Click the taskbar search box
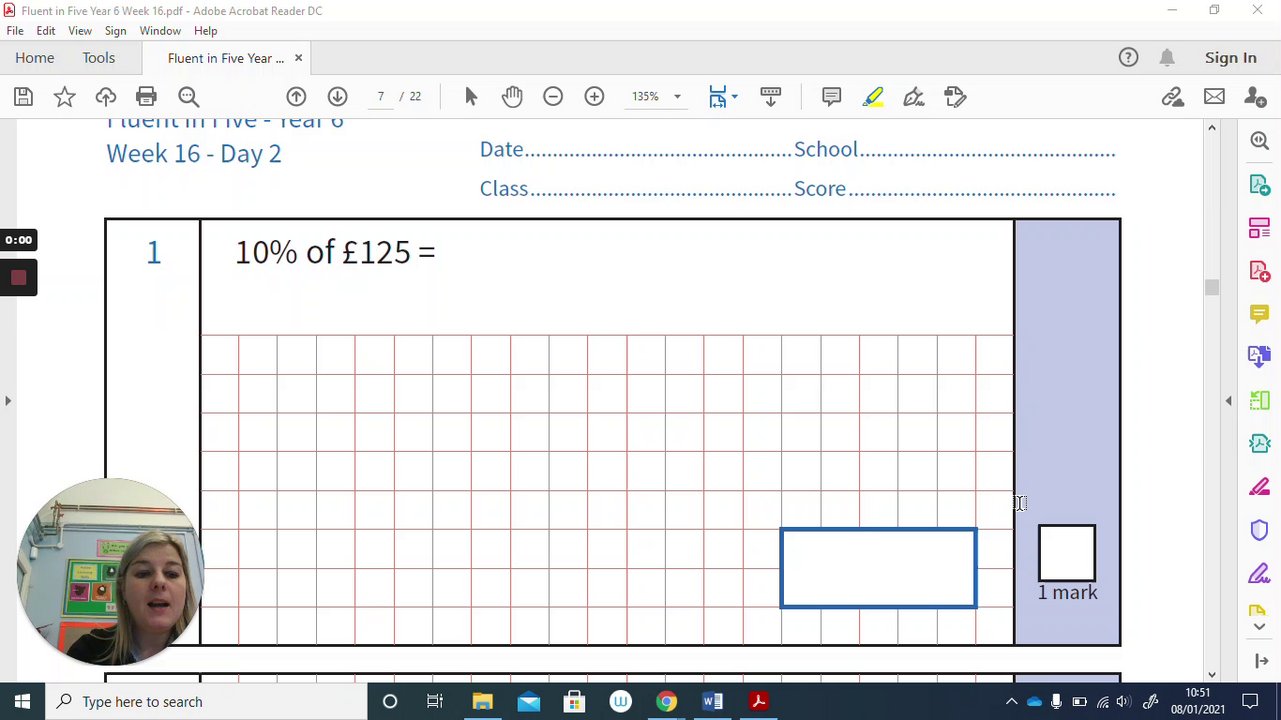The height and width of the screenshot is (720, 1281). (205, 702)
